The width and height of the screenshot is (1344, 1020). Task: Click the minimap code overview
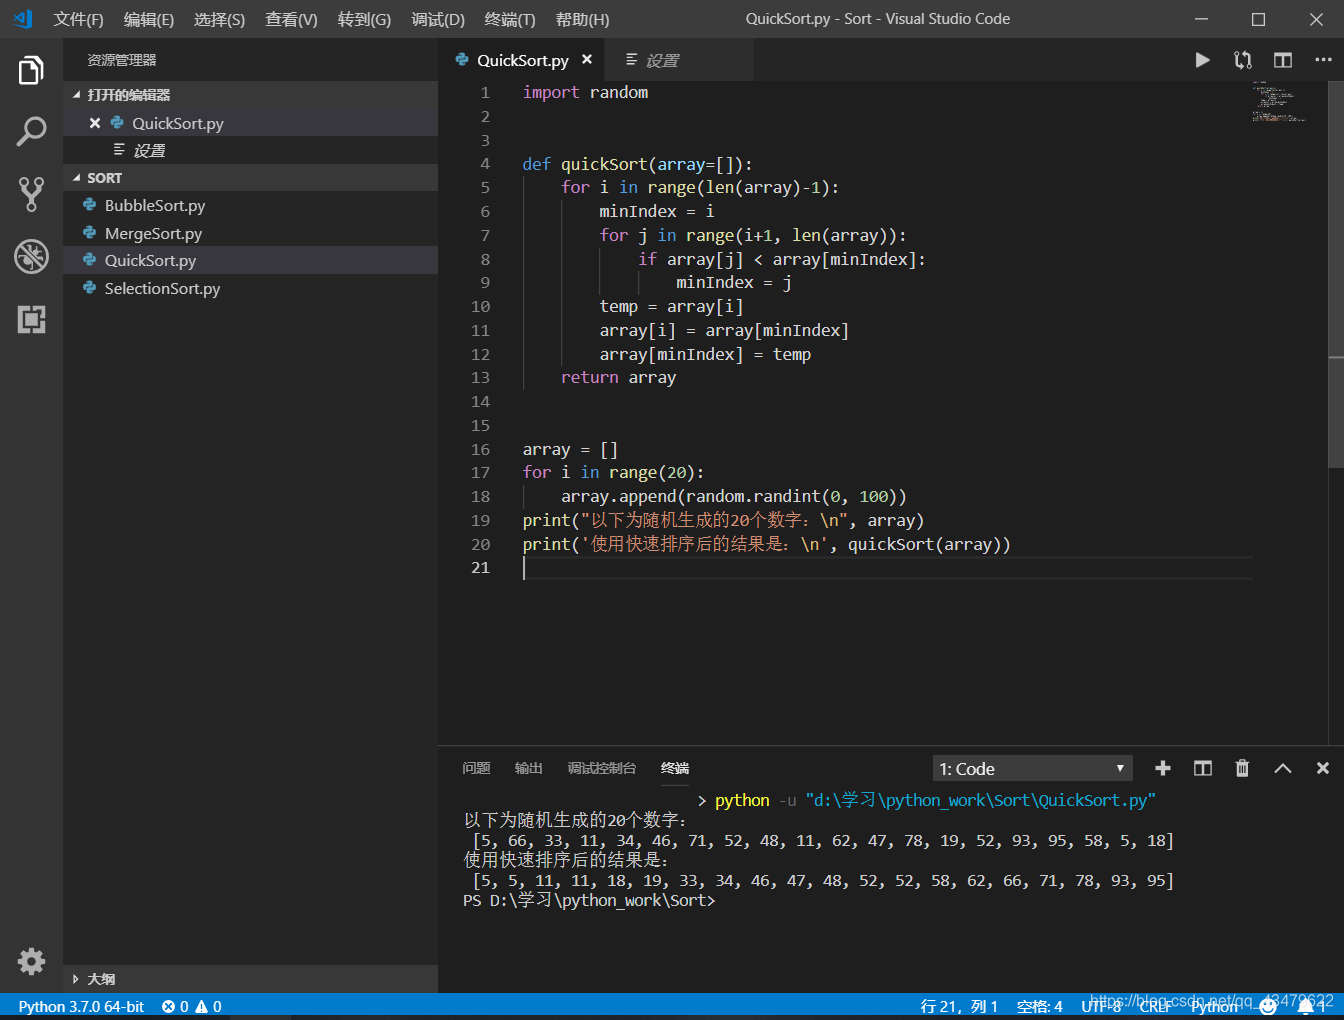1278,102
